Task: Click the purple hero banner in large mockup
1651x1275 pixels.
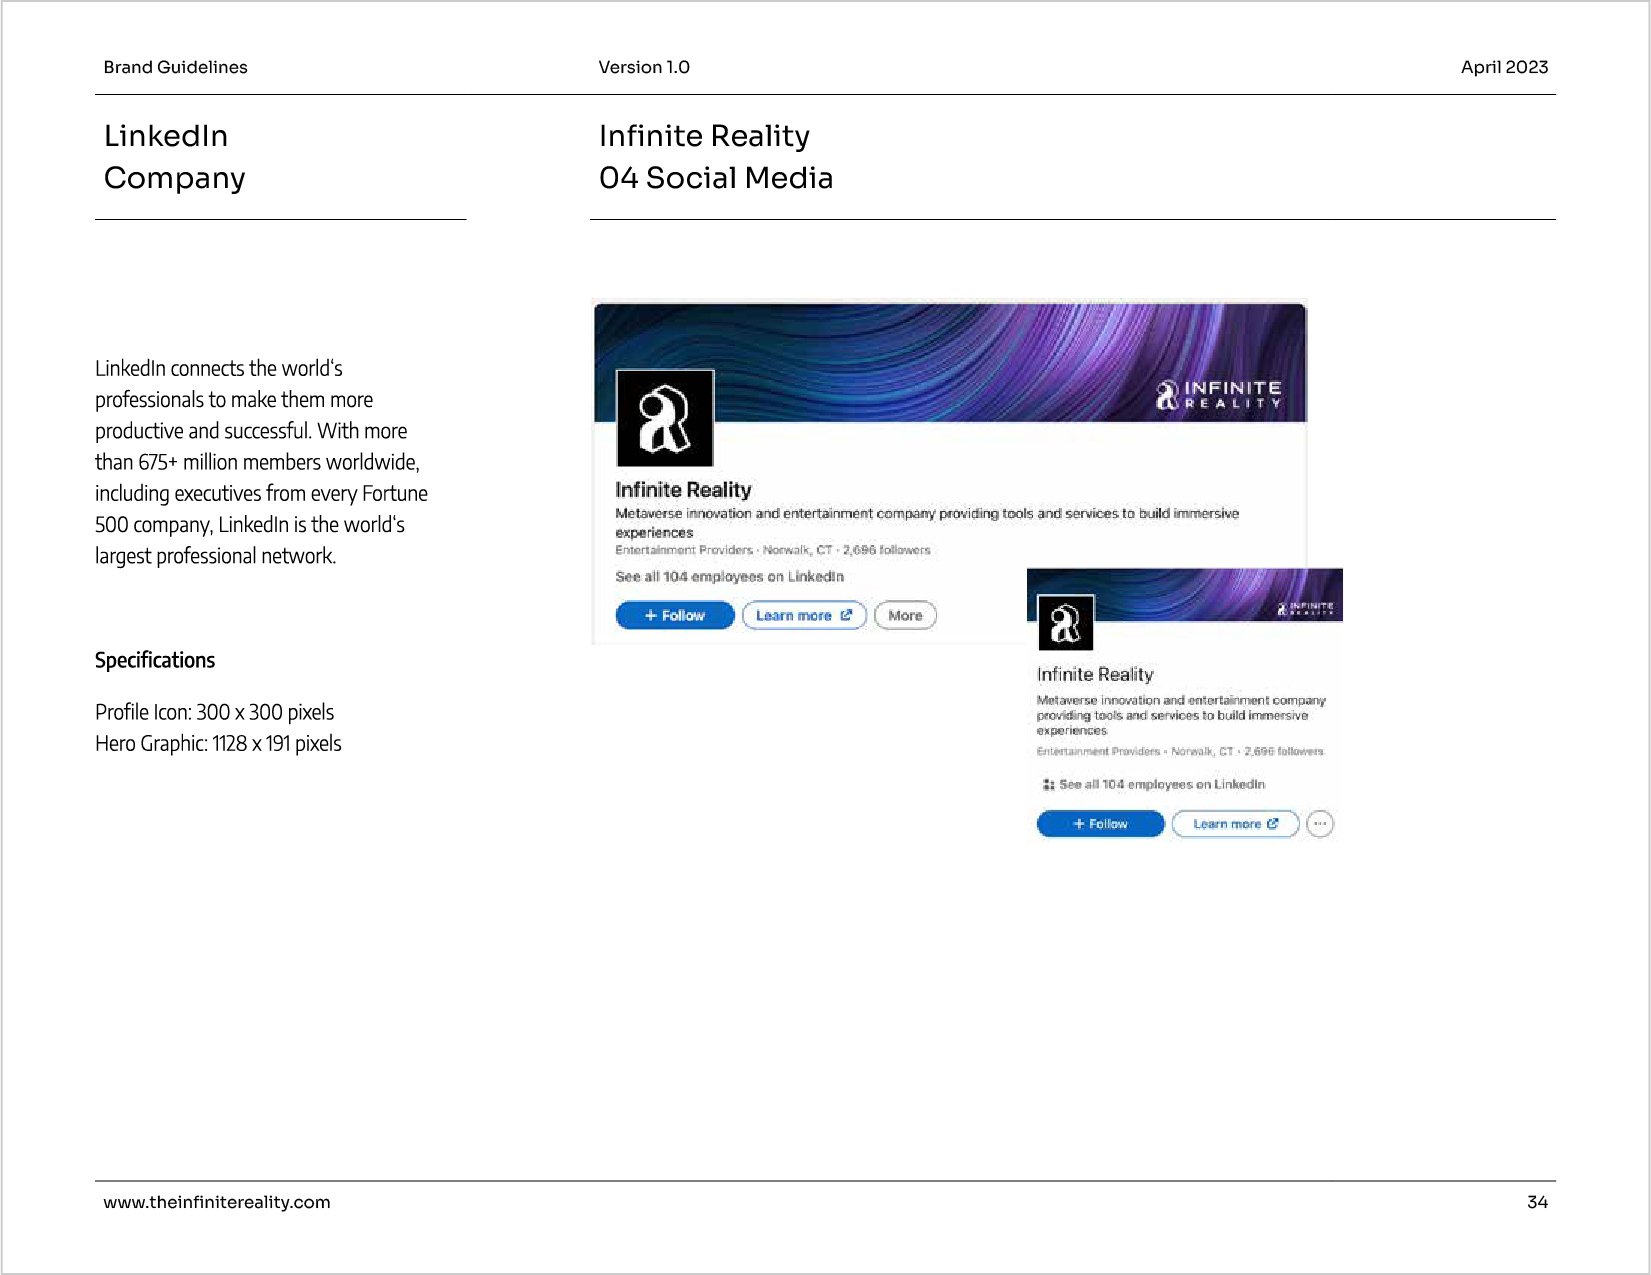Action: [950, 362]
